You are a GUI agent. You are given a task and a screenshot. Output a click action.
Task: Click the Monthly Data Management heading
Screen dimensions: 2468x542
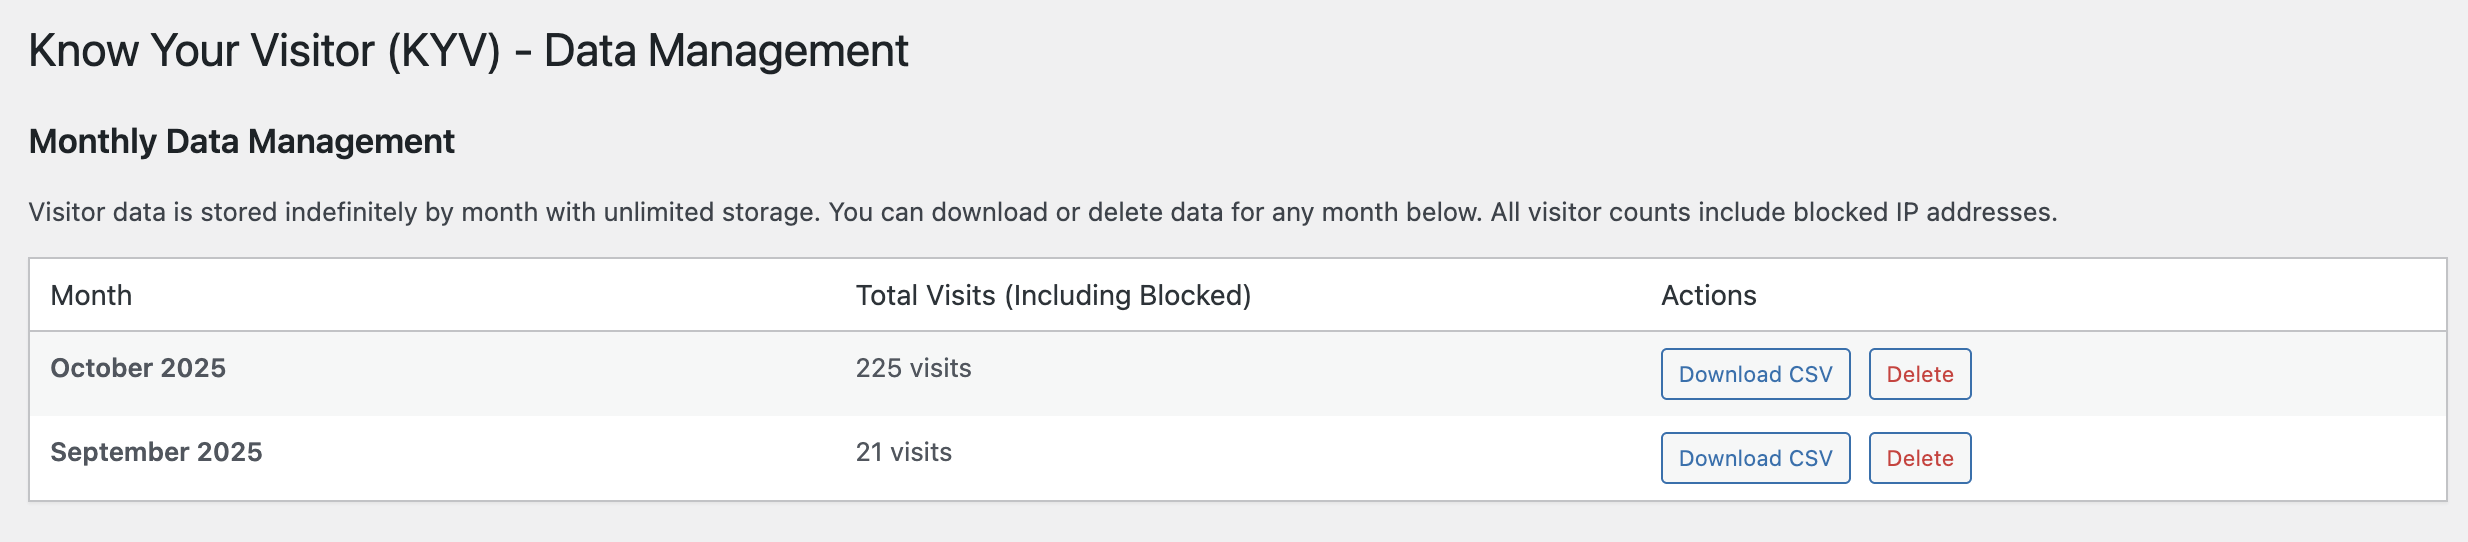click(241, 142)
